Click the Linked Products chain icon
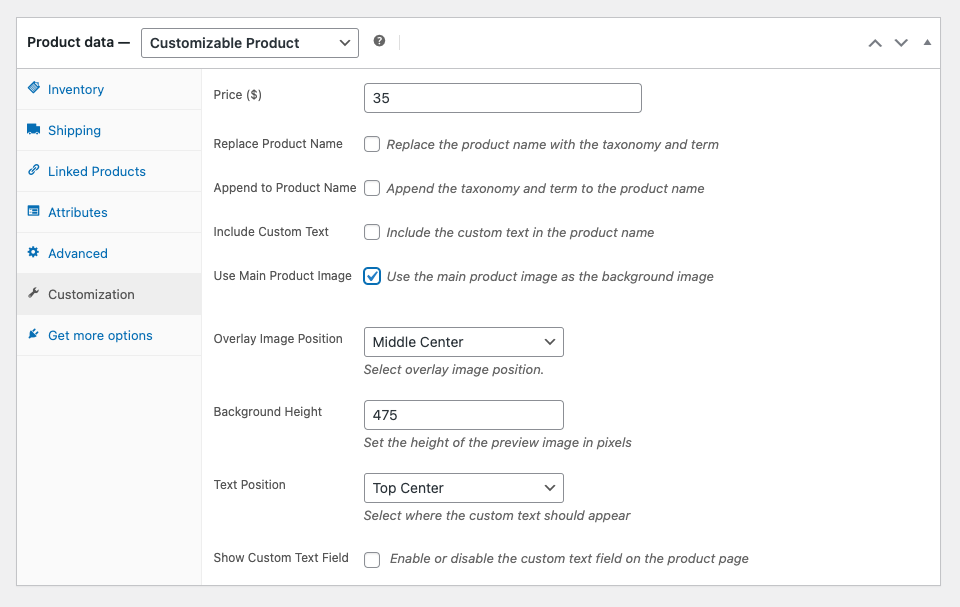960x607 pixels. tap(34, 171)
